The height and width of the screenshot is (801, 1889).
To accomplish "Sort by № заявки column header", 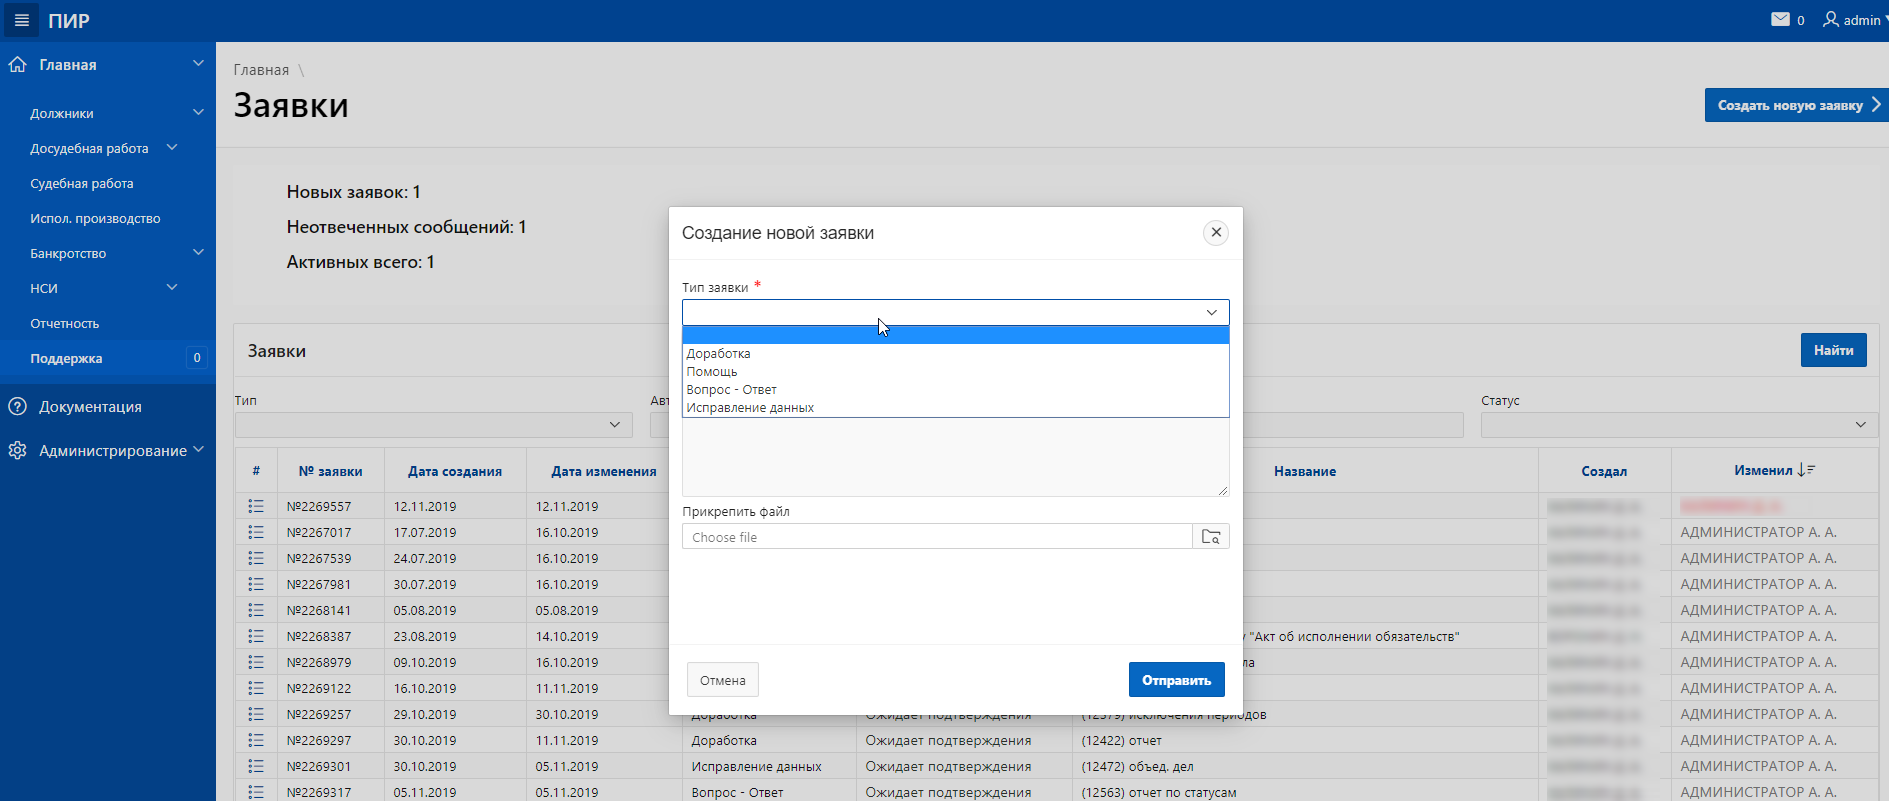I will pyautogui.click(x=330, y=471).
